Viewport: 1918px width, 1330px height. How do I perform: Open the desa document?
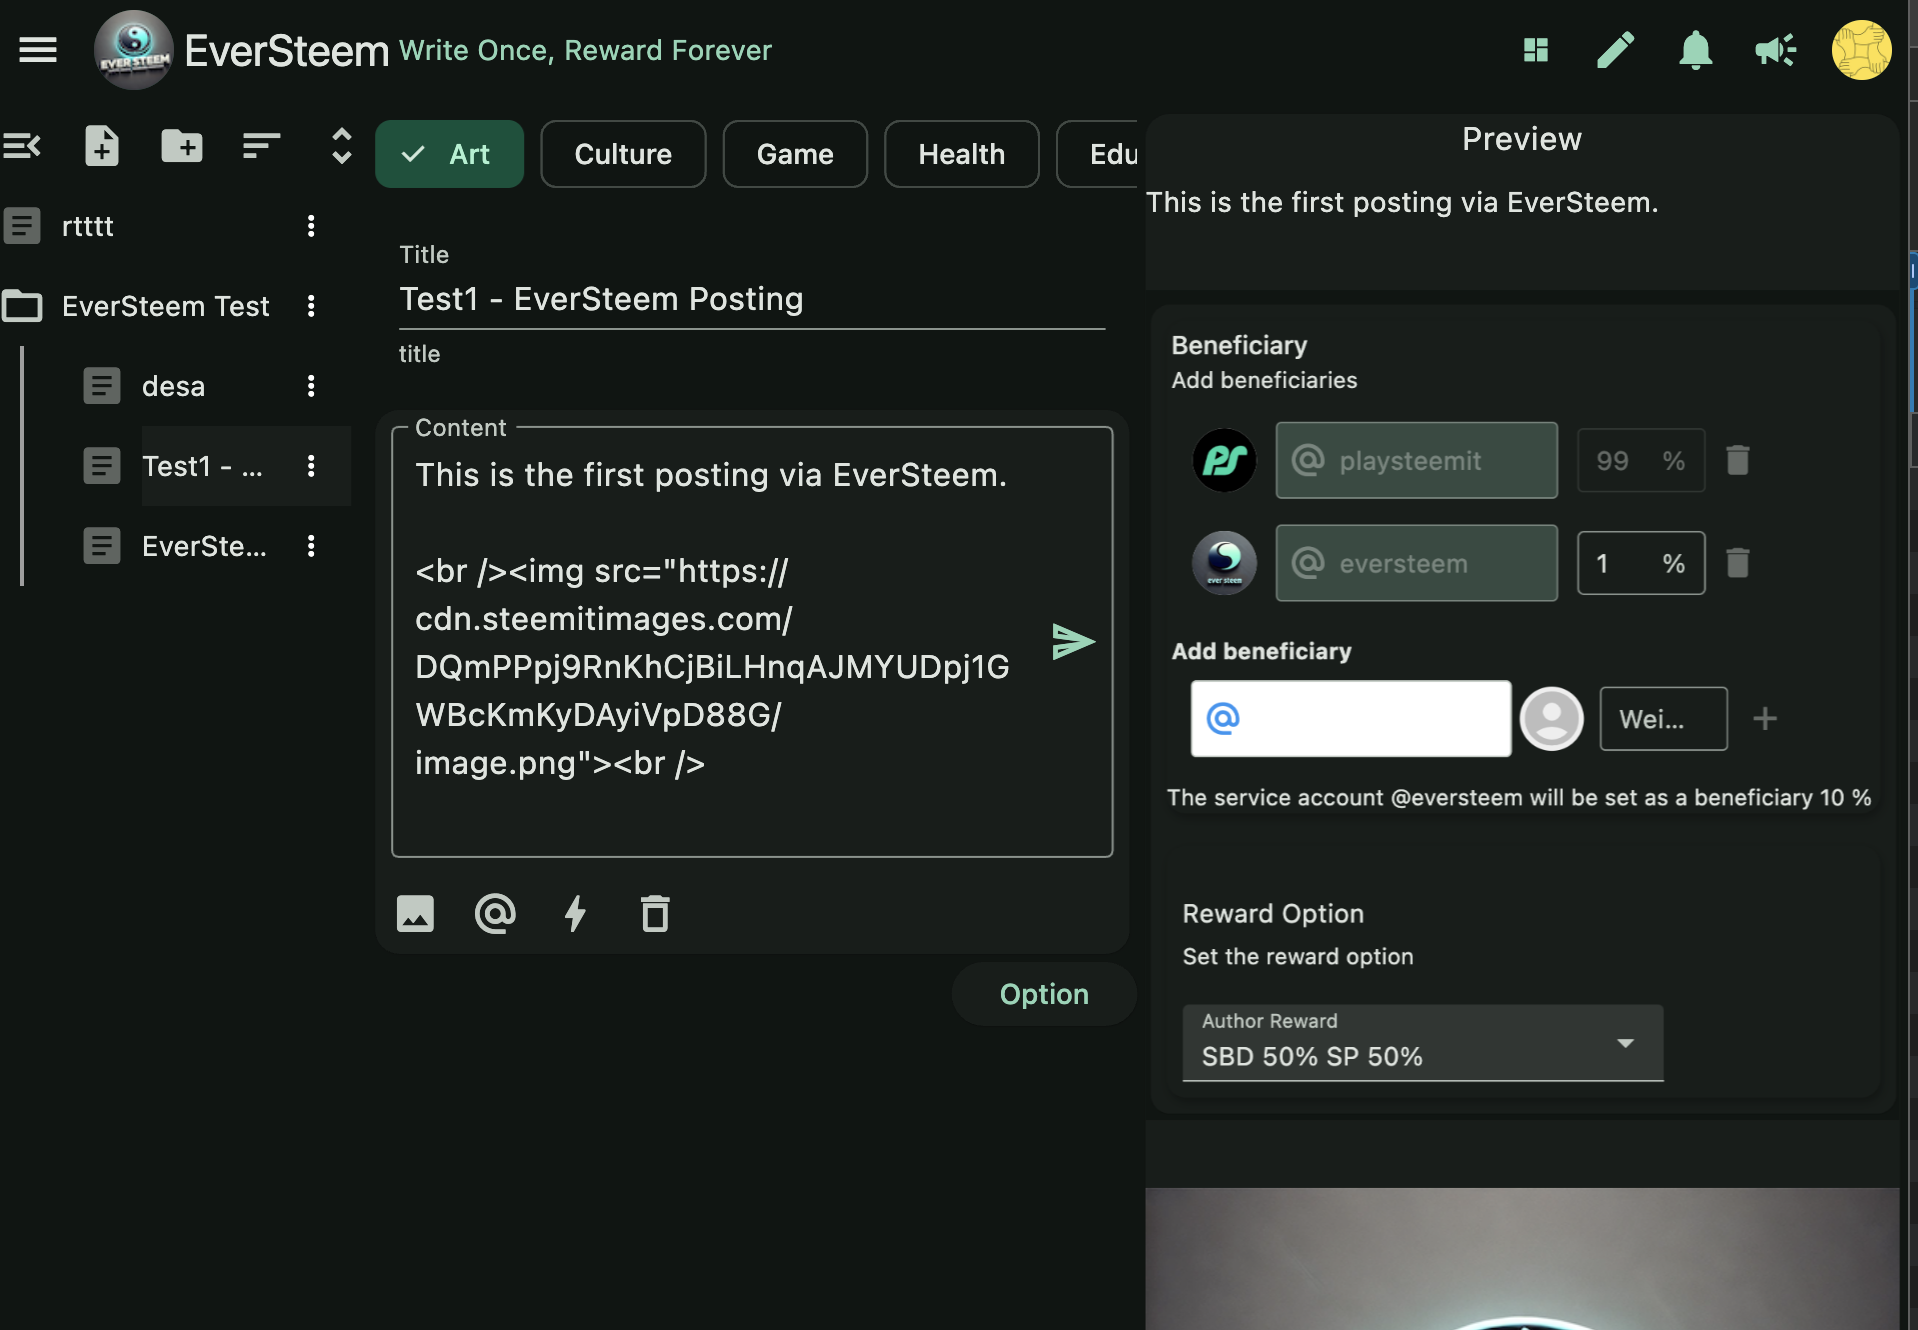click(x=173, y=386)
